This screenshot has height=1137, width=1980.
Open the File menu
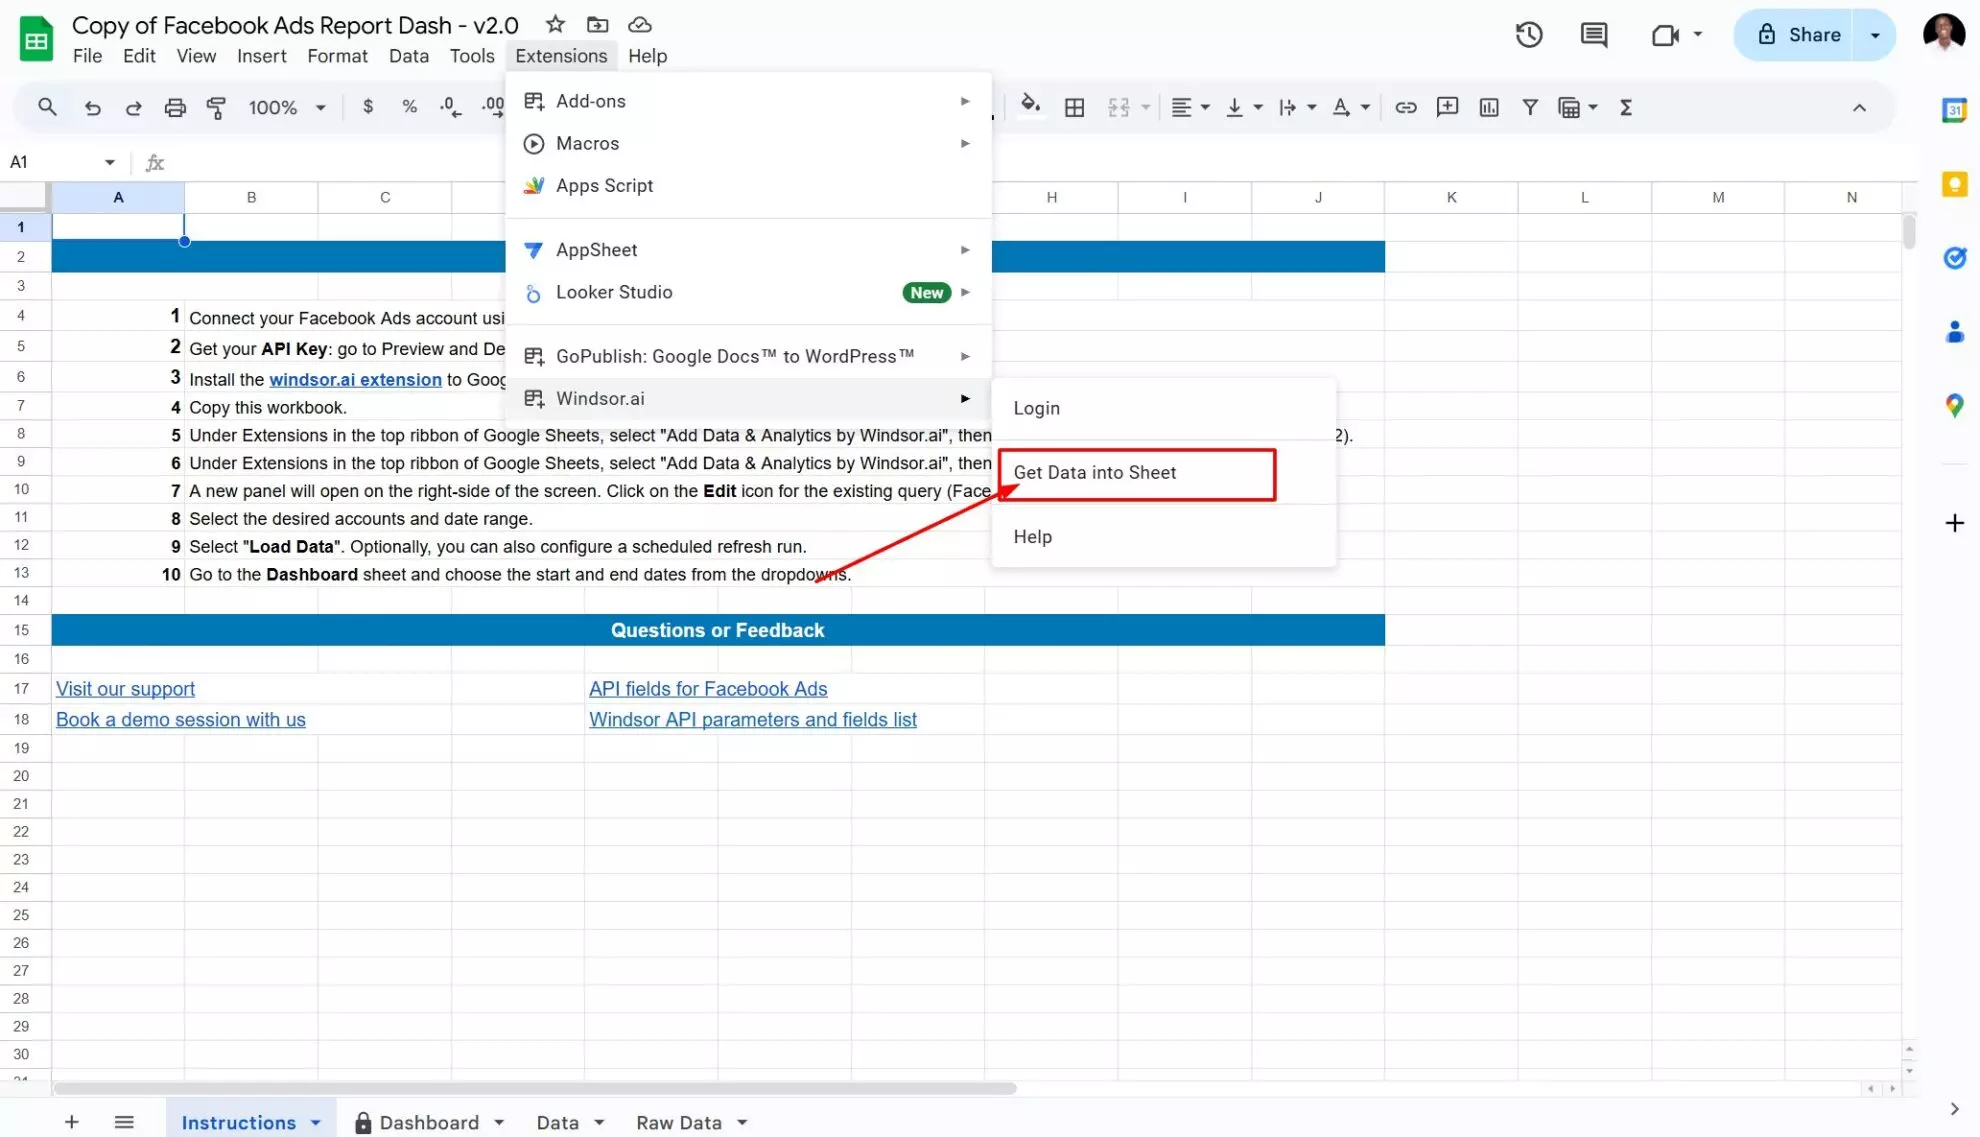[x=87, y=56]
